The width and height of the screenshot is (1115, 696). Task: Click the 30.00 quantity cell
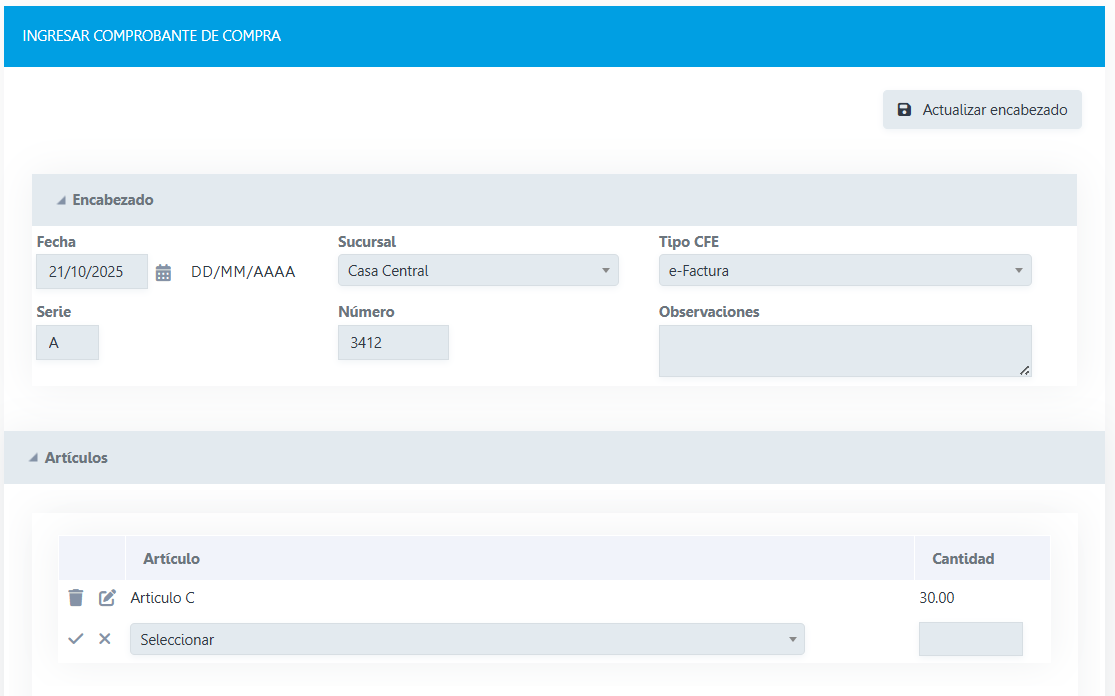(x=937, y=598)
